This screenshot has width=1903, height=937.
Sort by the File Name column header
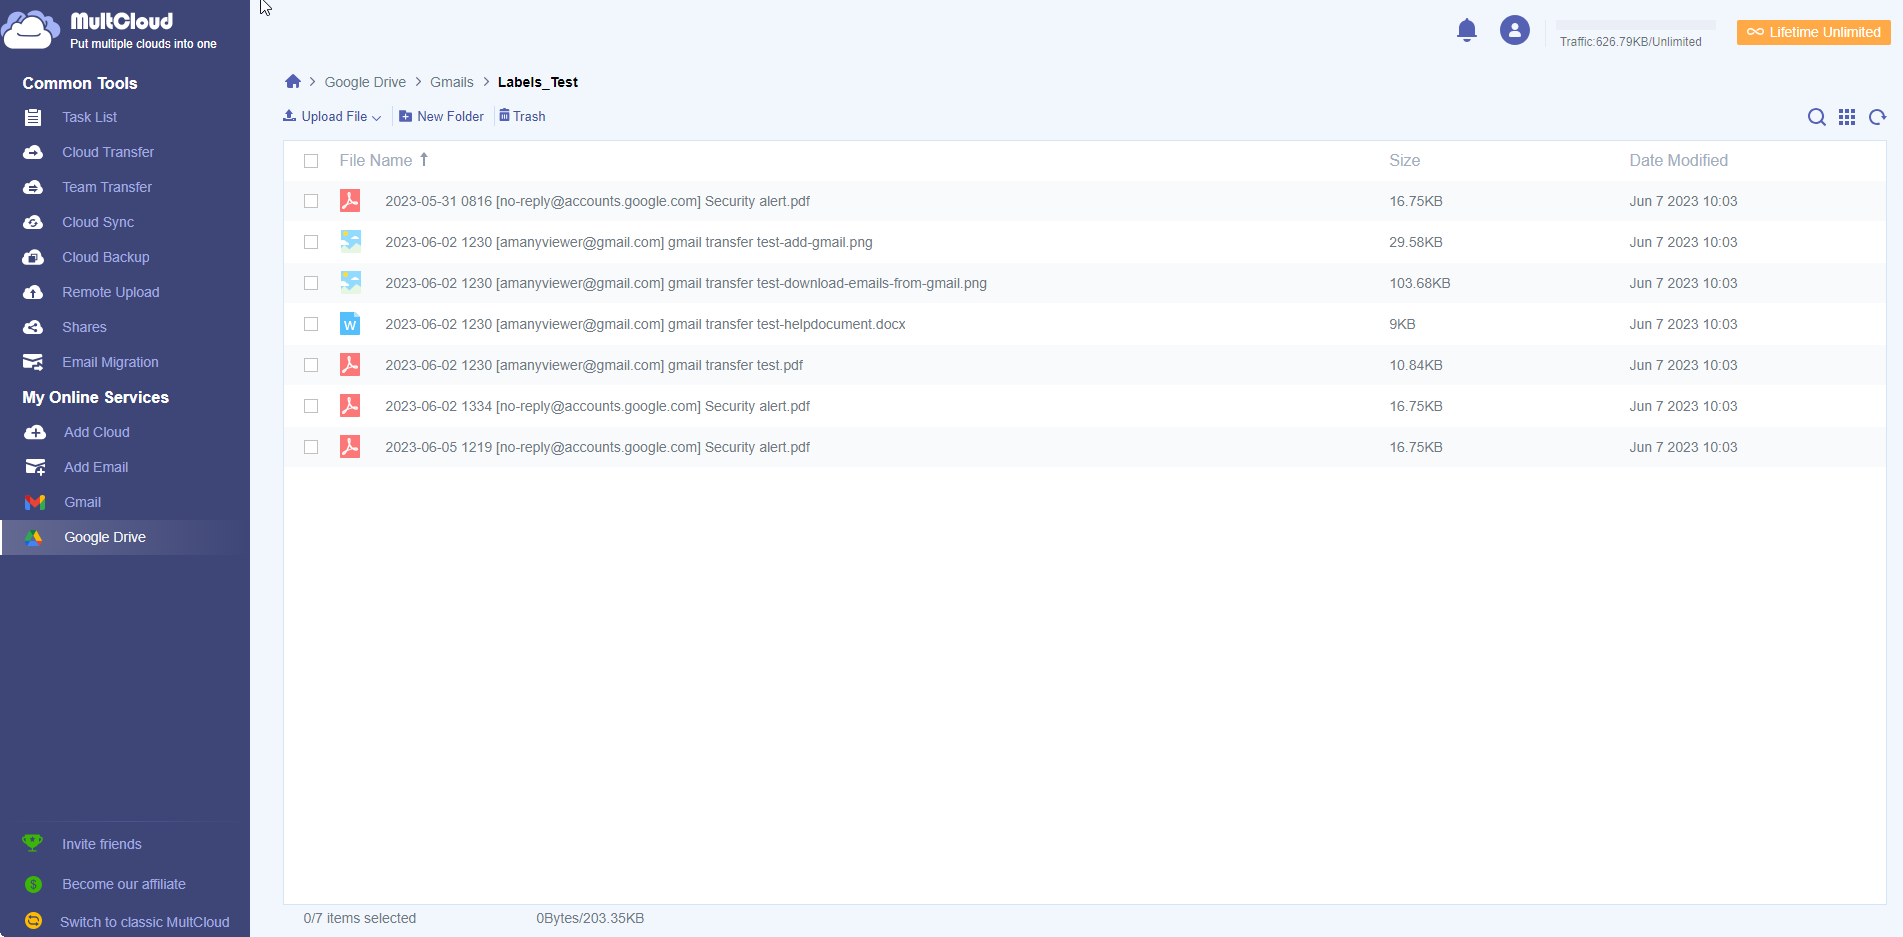tap(376, 160)
